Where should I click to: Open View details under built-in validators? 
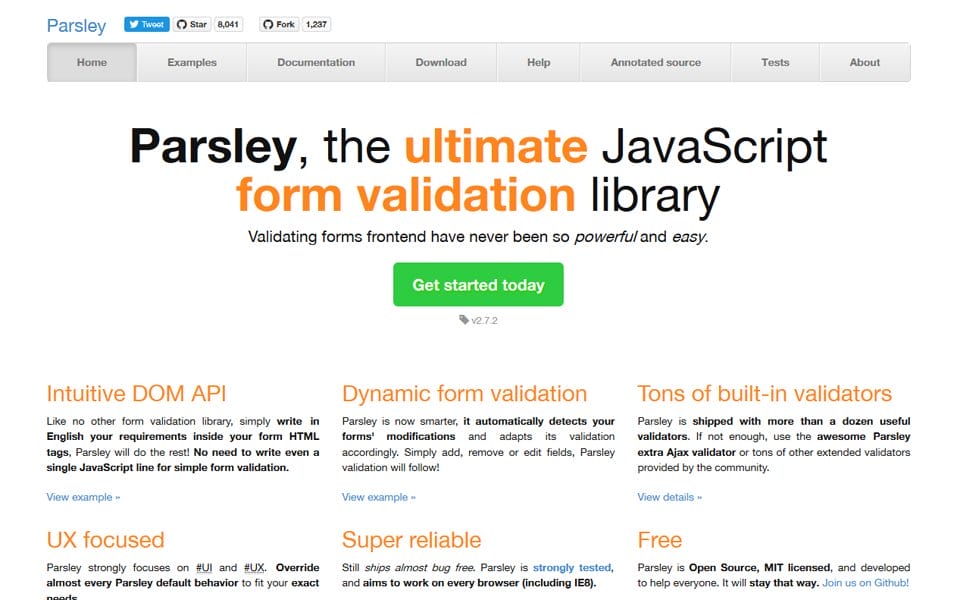tap(669, 497)
